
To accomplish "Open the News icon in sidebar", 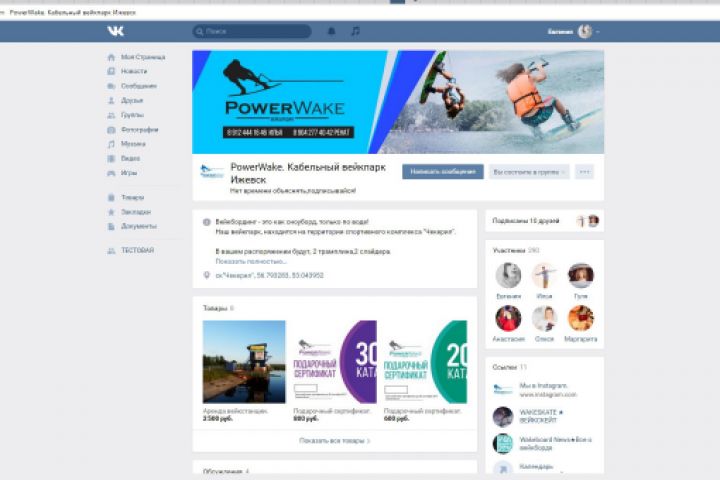I will [x=111, y=71].
